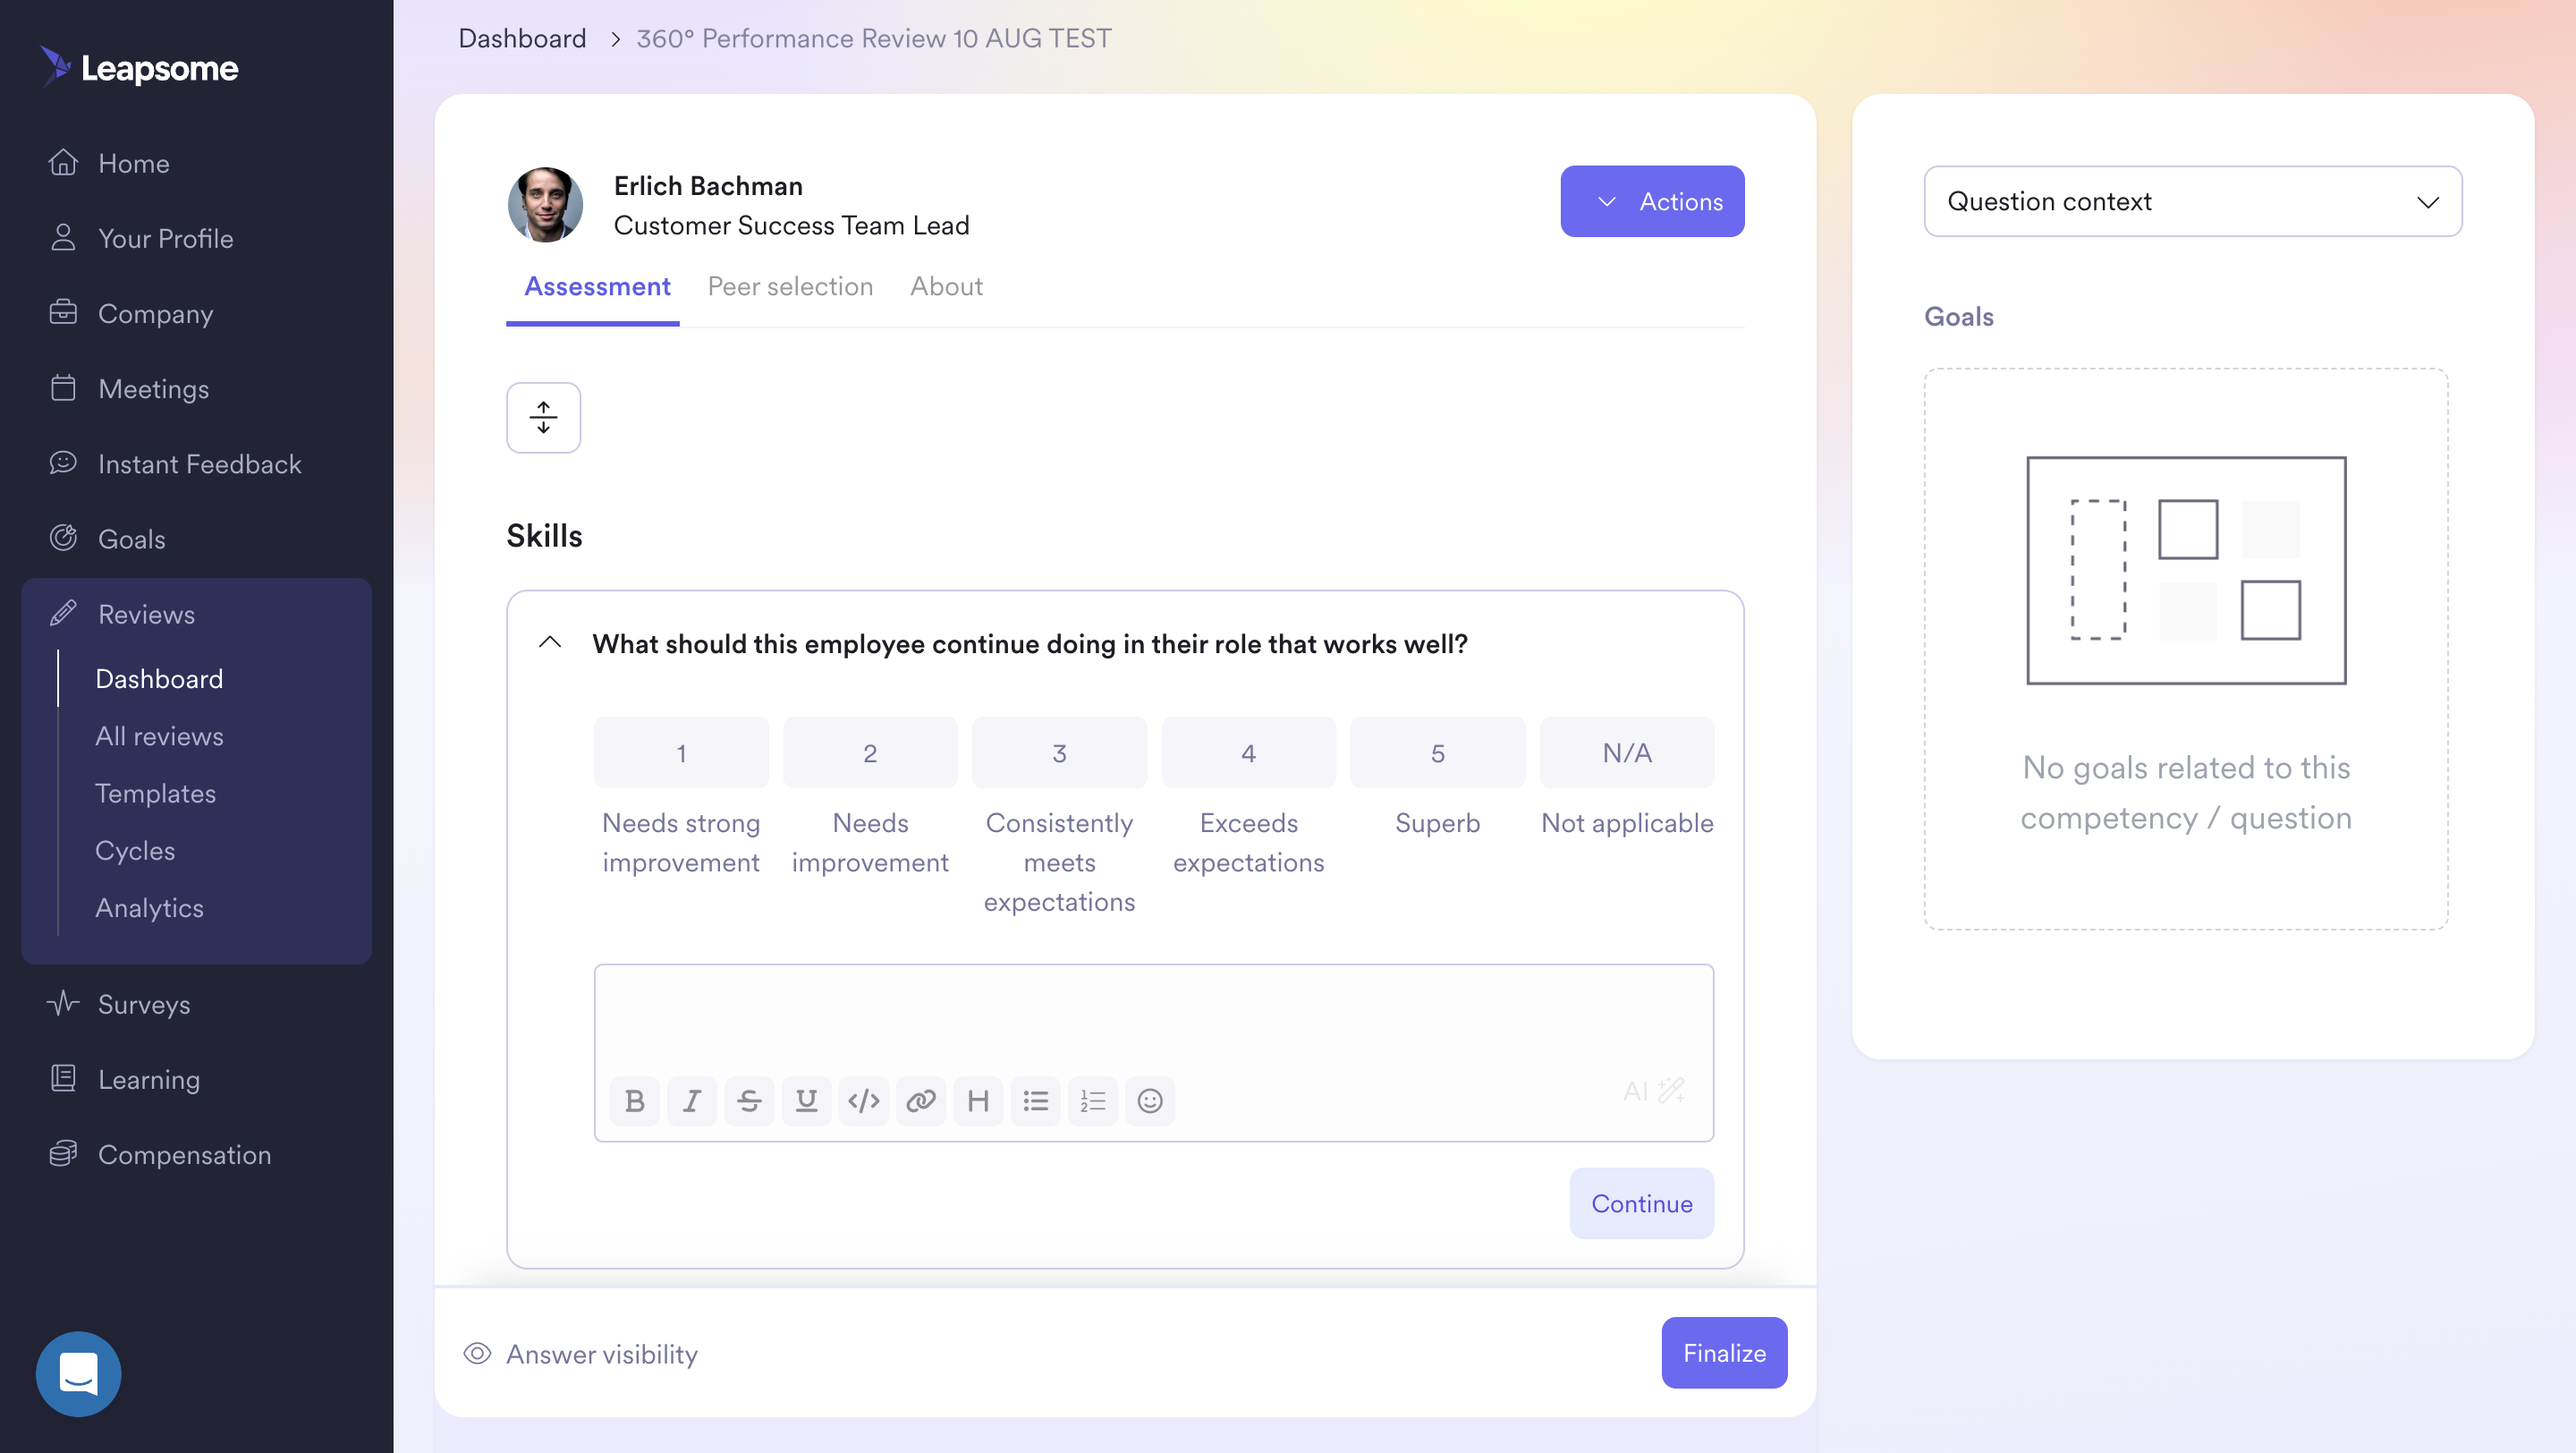This screenshot has height=1453, width=2576.
Task: Click the Leapsome logo
Action: tap(139, 67)
